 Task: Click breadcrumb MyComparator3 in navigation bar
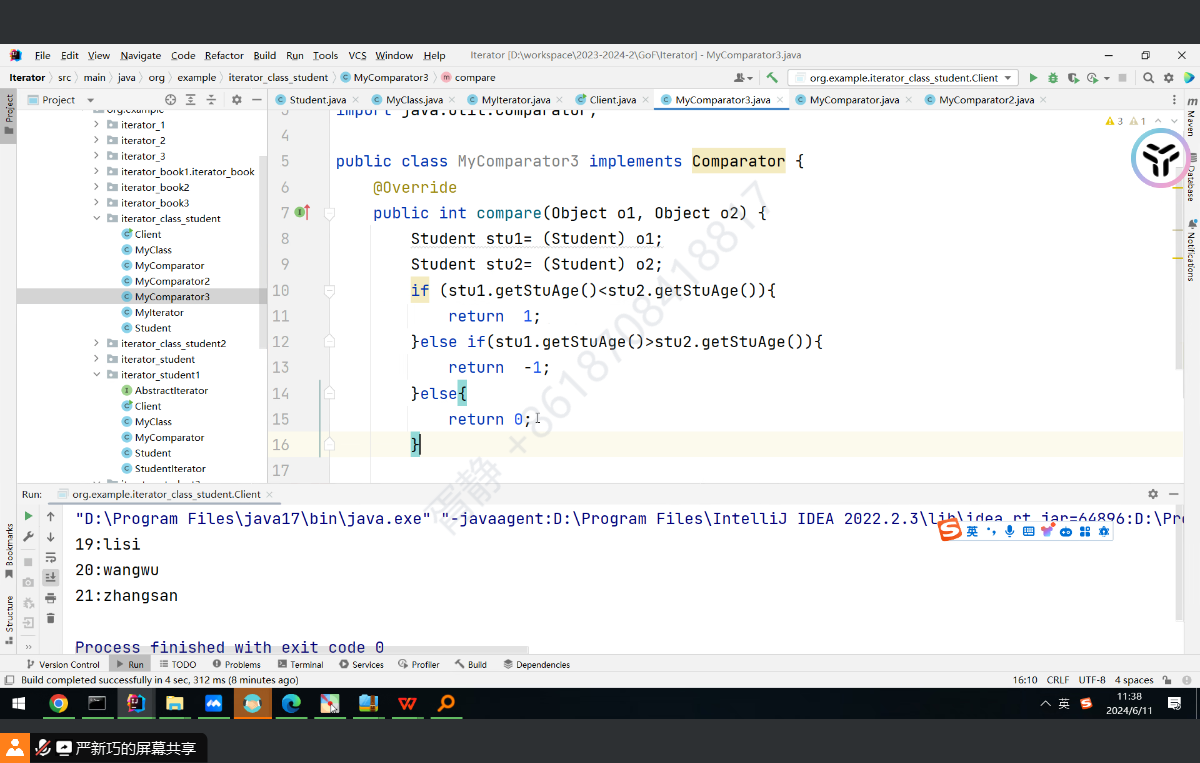coord(384,77)
